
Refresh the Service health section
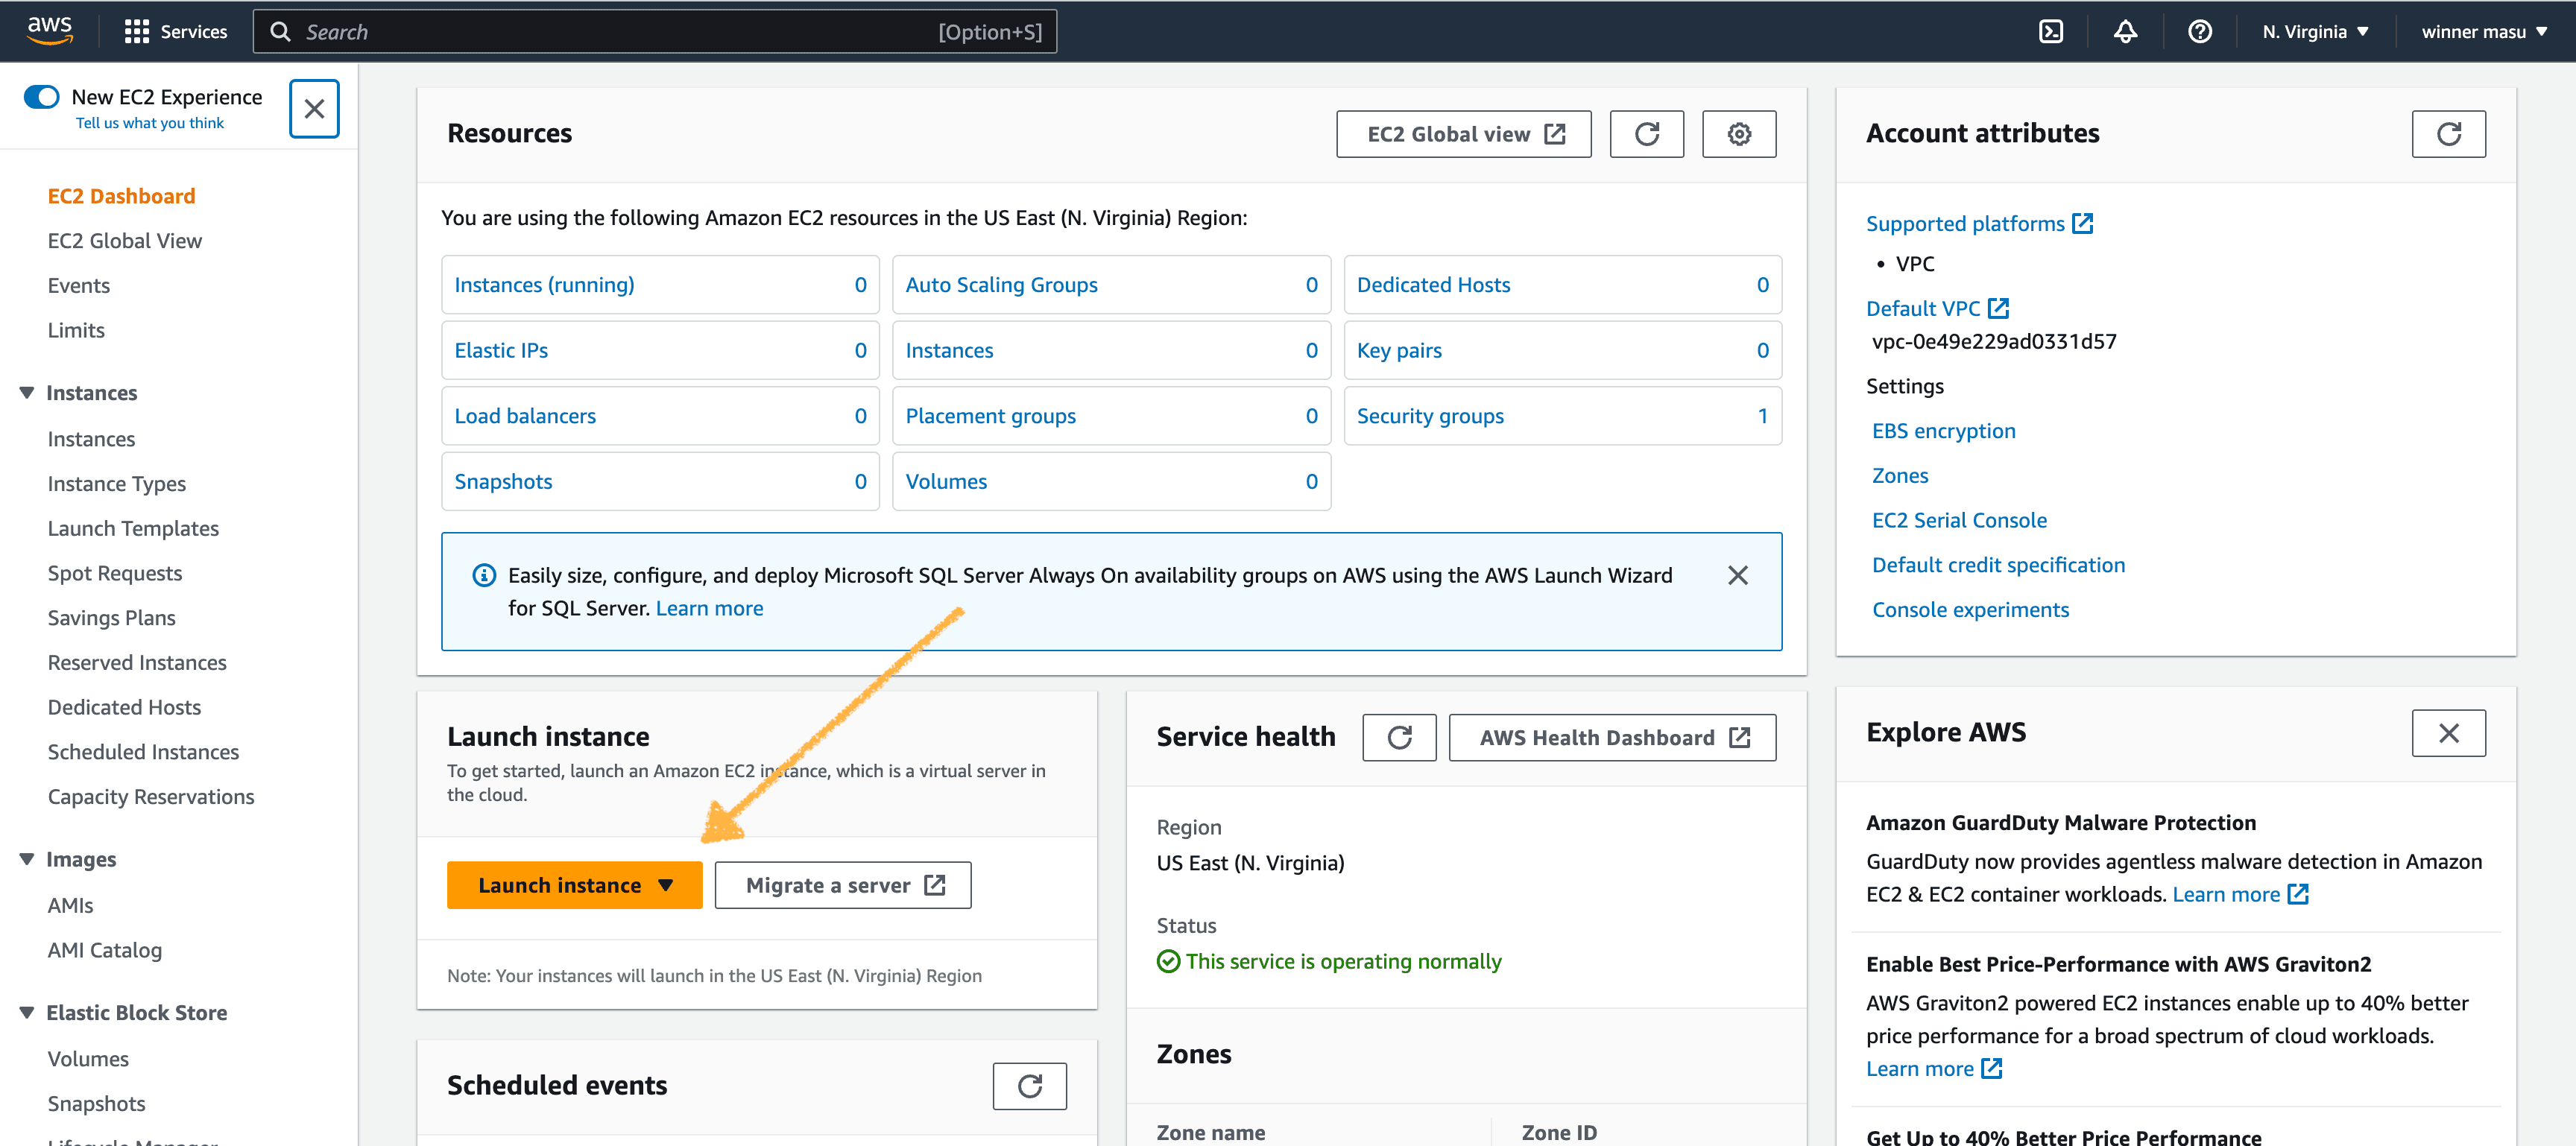tap(1399, 738)
